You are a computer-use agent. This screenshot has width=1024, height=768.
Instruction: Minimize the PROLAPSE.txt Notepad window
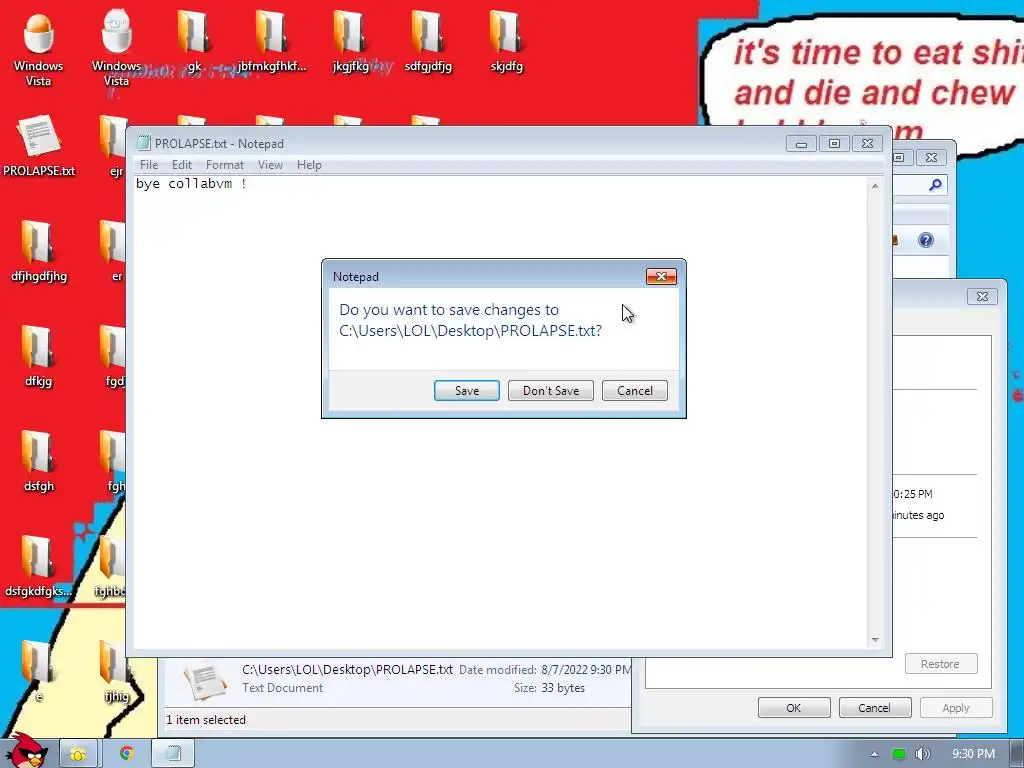801,144
